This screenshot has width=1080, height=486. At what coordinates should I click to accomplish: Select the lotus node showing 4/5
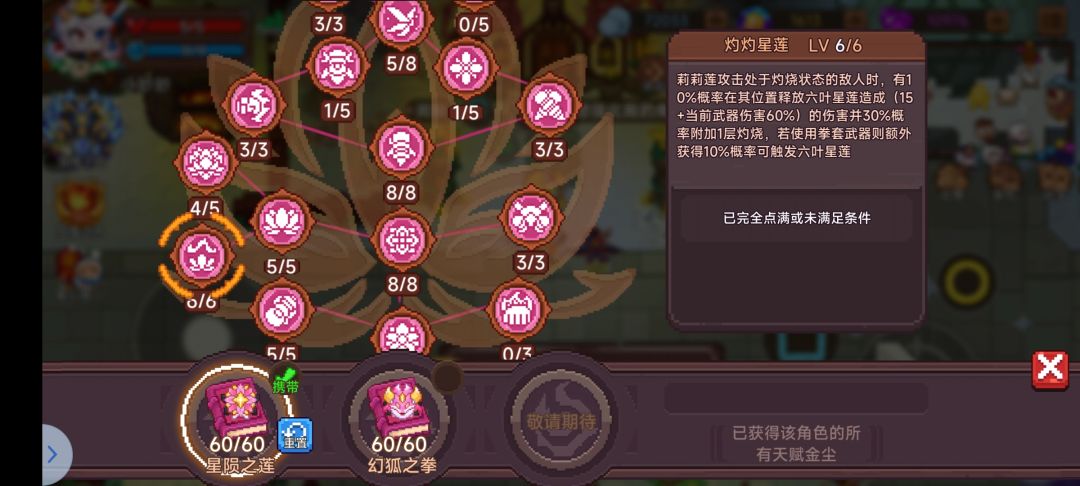click(x=206, y=164)
